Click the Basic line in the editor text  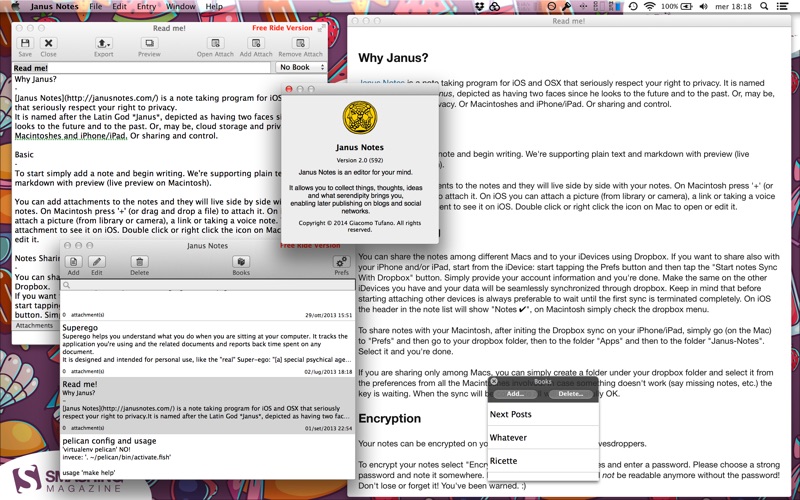click(x=24, y=154)
